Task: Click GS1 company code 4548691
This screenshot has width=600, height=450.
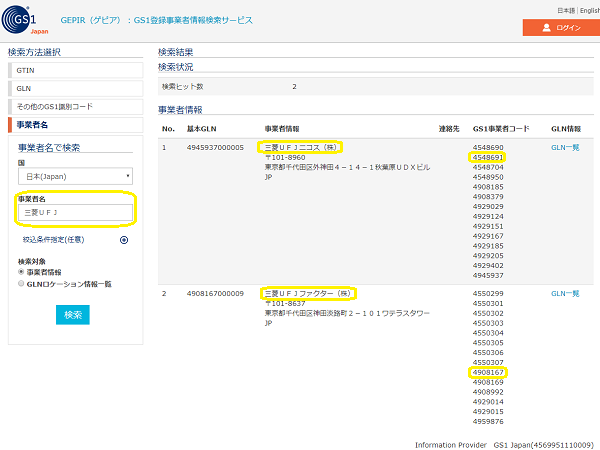Action: click(x=488, y=157)
